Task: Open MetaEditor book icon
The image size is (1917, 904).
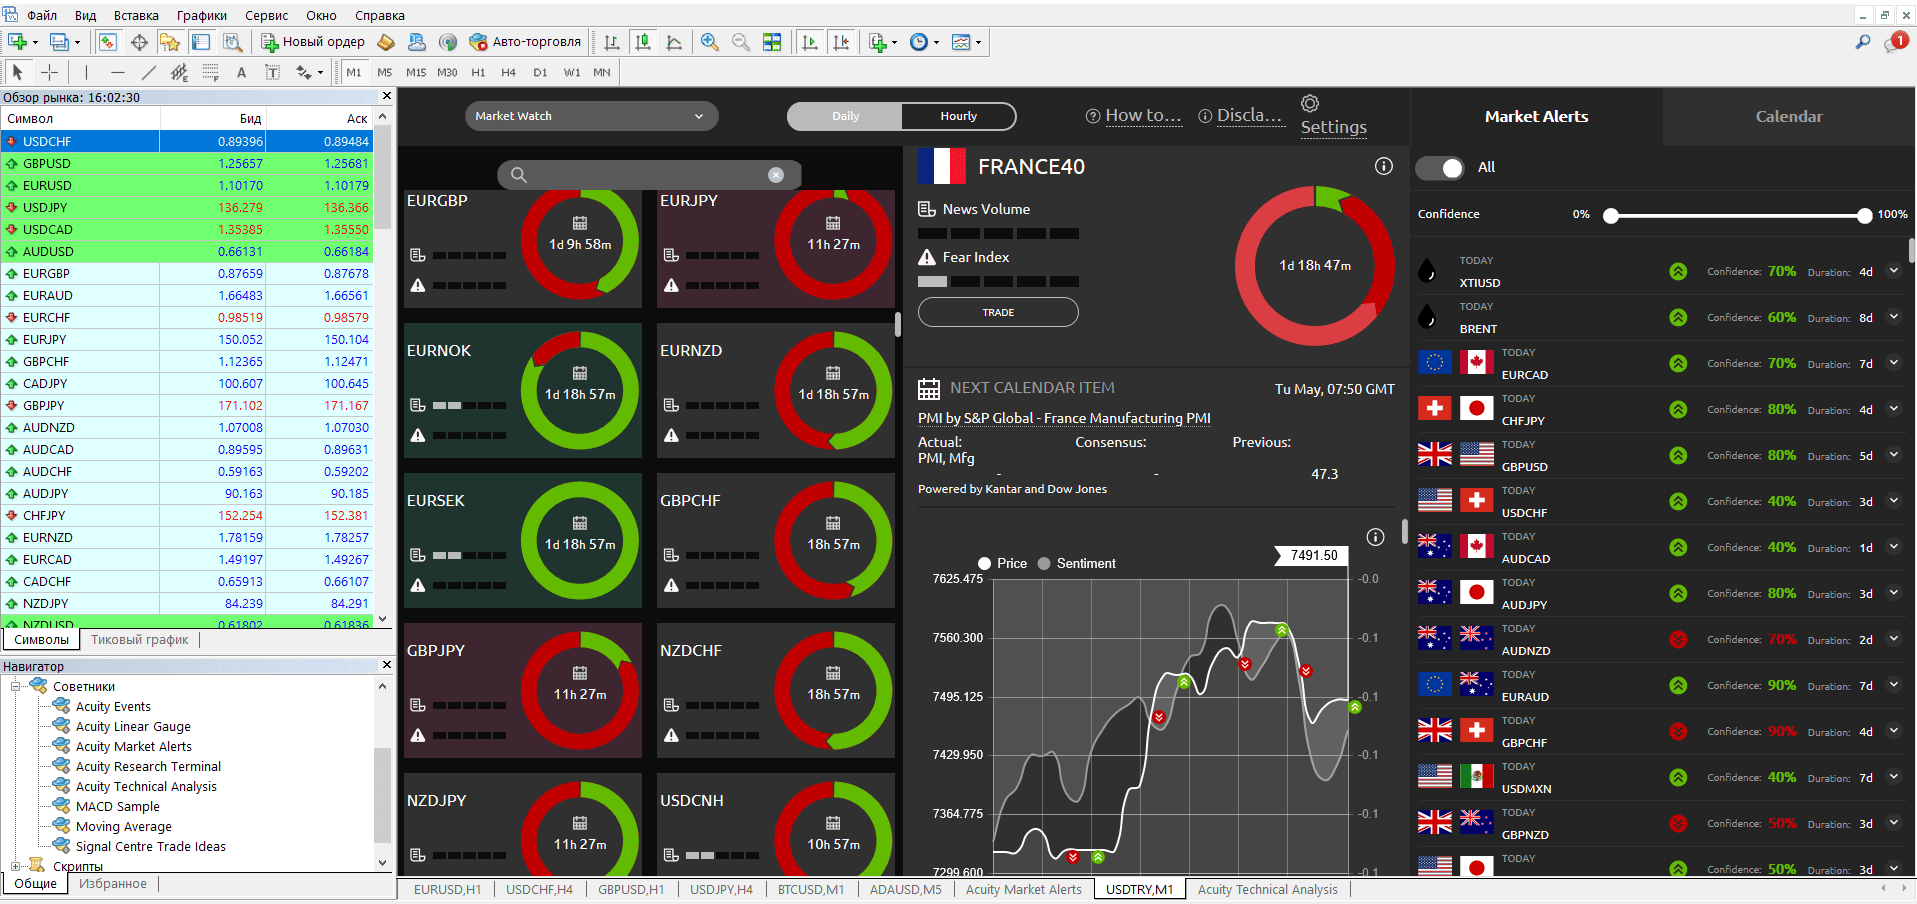Action: (x=386, y=42)
